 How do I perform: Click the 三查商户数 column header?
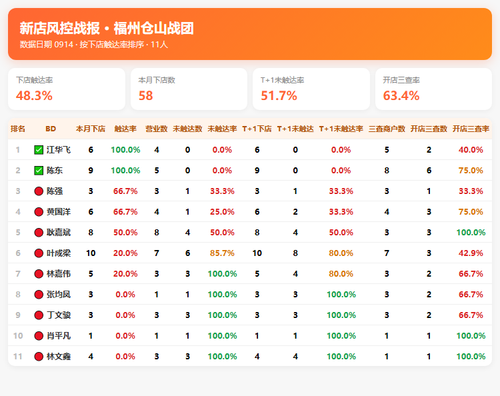[387, 129]
